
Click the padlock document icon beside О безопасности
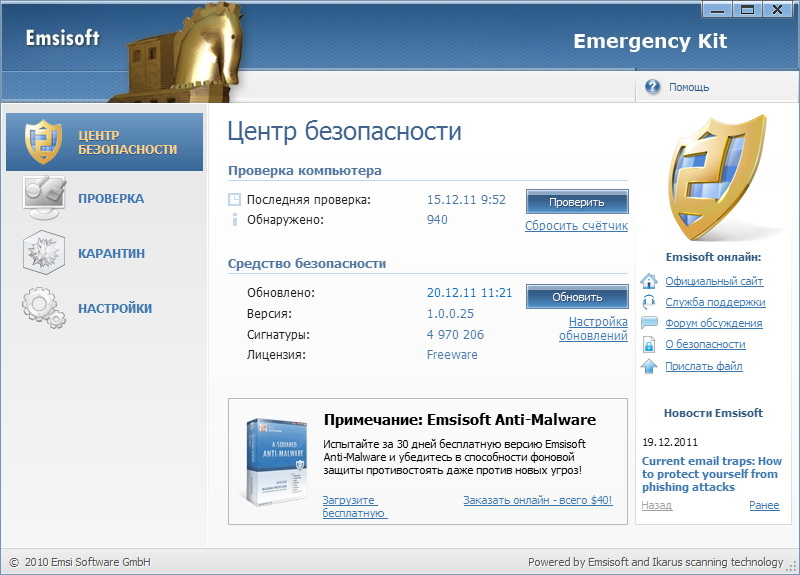[x=649, y=344]
